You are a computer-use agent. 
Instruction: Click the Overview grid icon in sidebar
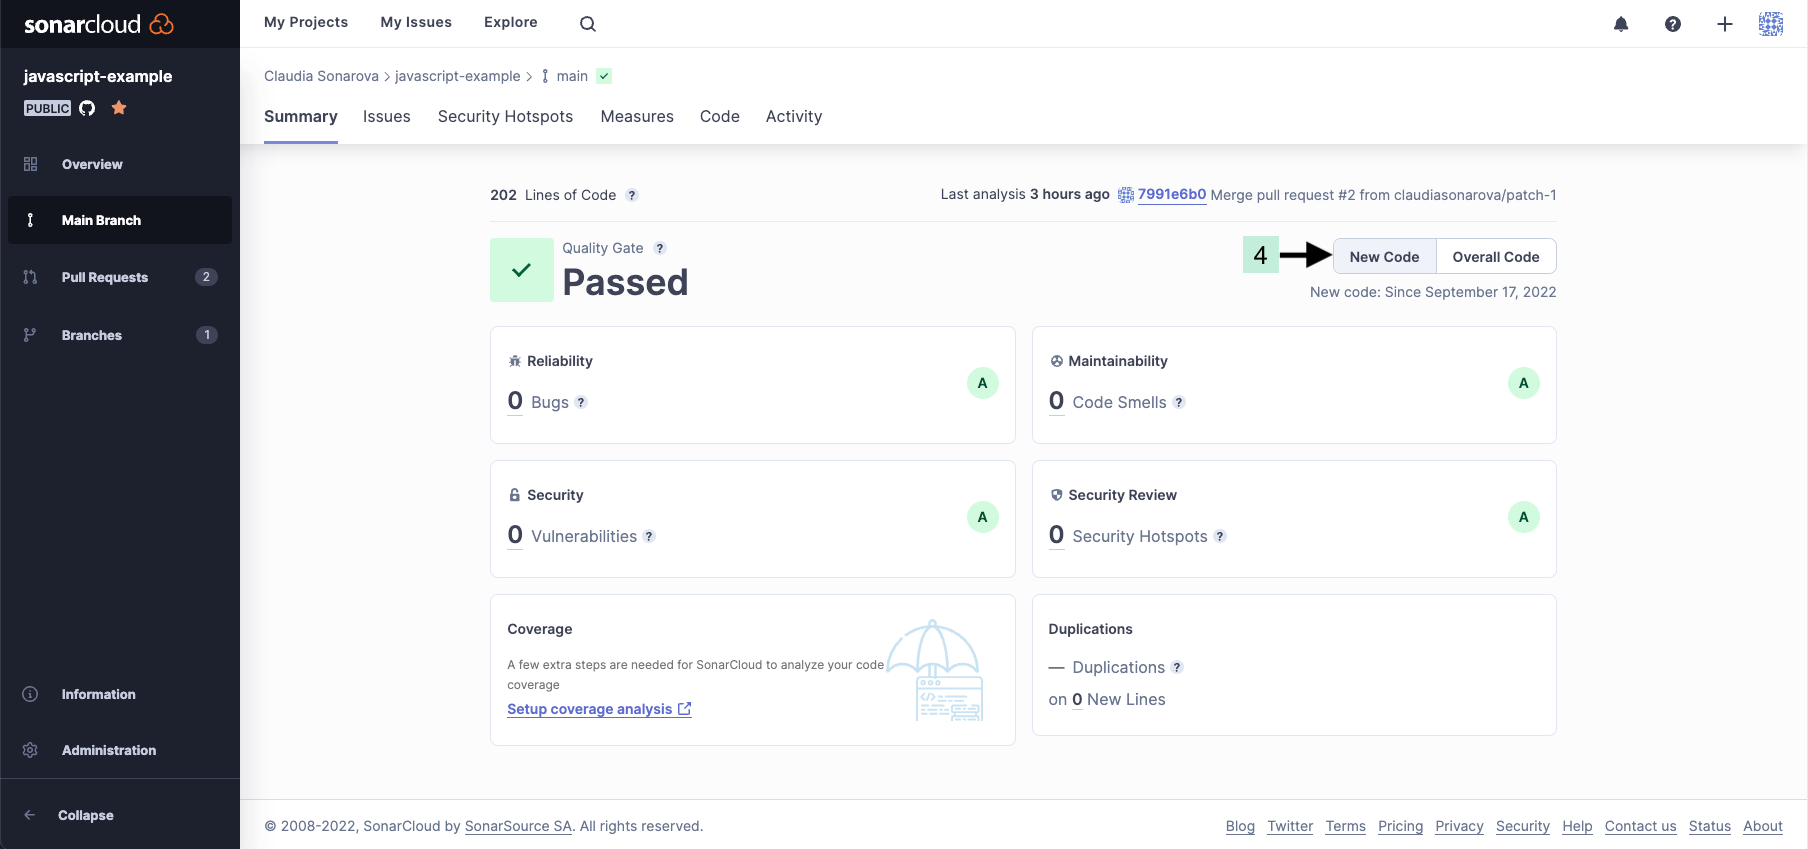pyautogui.click(x=30, y=164)
